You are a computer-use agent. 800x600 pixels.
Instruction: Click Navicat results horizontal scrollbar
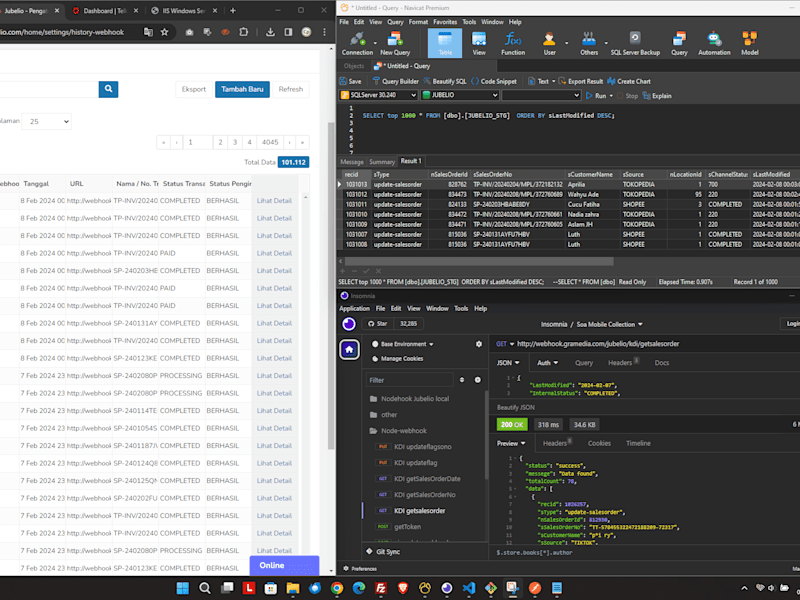479,261
